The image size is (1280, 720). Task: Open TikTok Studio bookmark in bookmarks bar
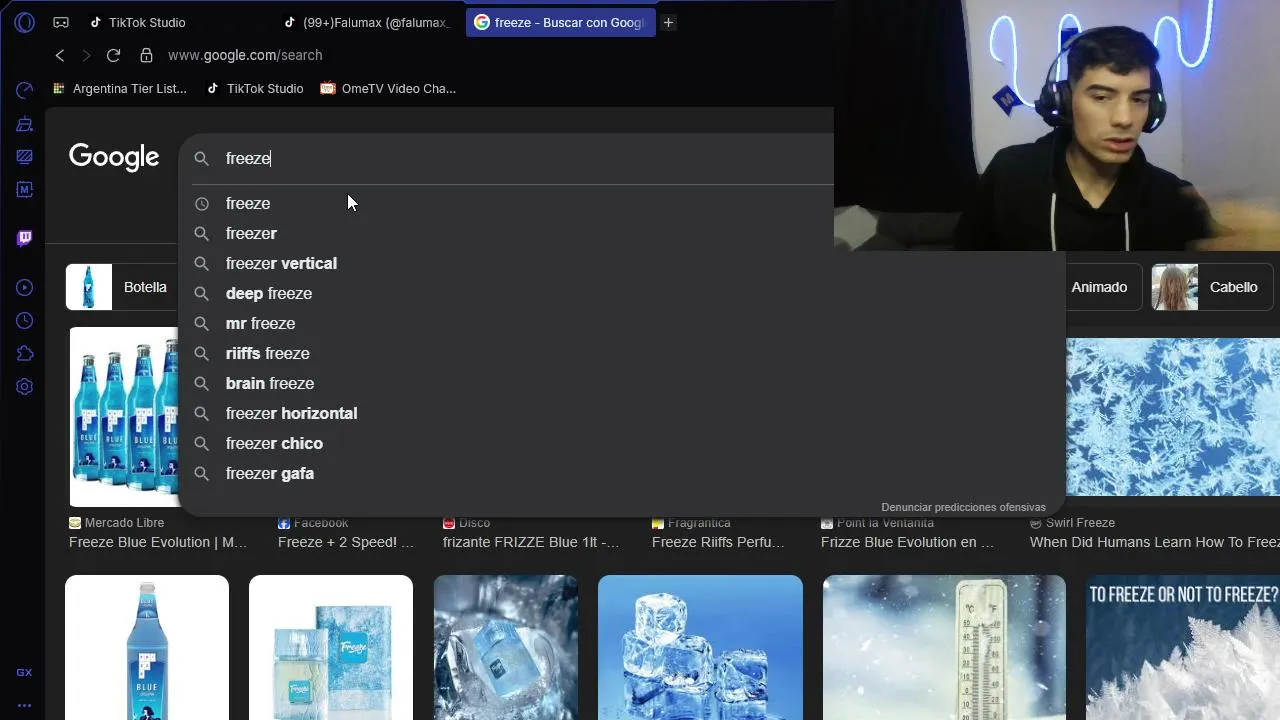(254, 88)
